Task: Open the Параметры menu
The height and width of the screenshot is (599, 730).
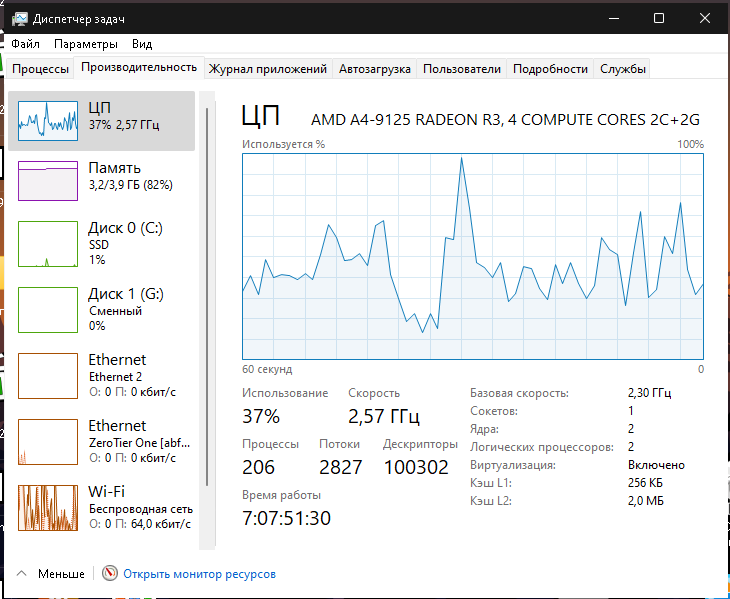Action: (x=86, y=44)
